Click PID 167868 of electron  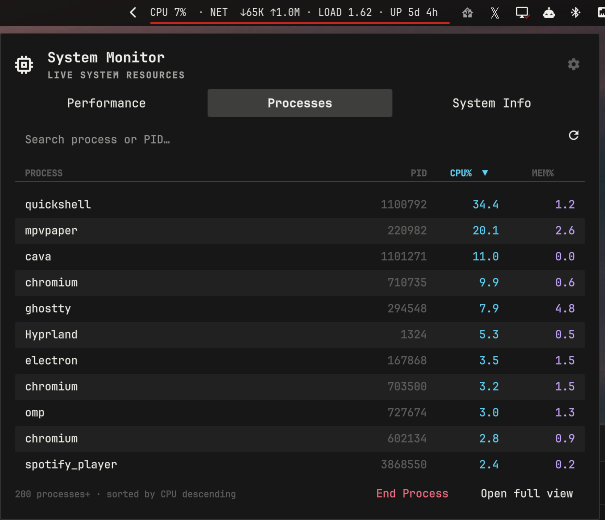[407, 361]
